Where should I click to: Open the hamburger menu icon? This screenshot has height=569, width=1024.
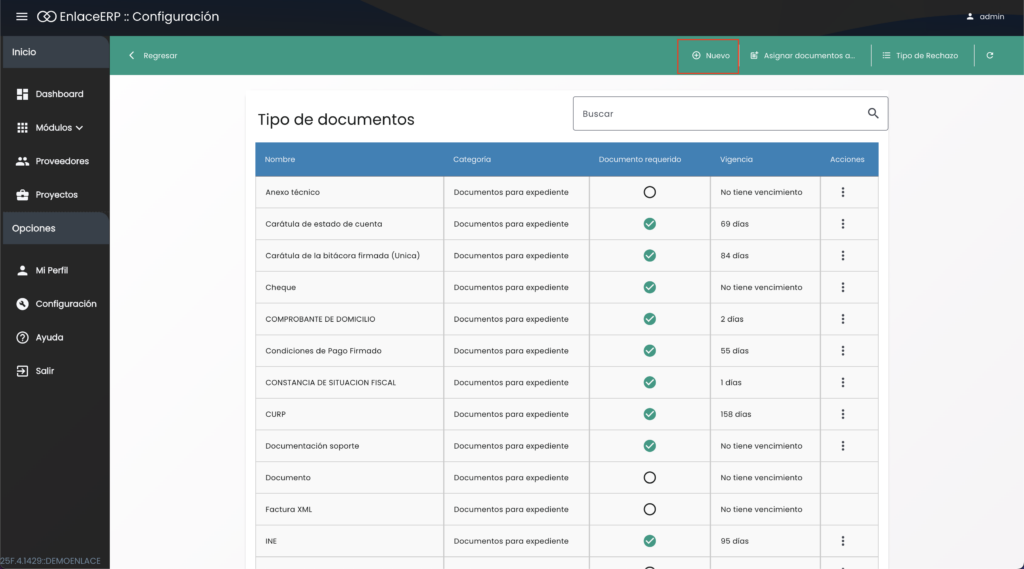pos(21,17)
